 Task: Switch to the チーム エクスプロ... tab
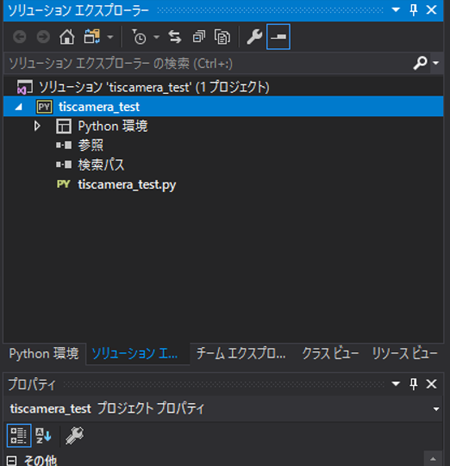[x=241, y=354]
